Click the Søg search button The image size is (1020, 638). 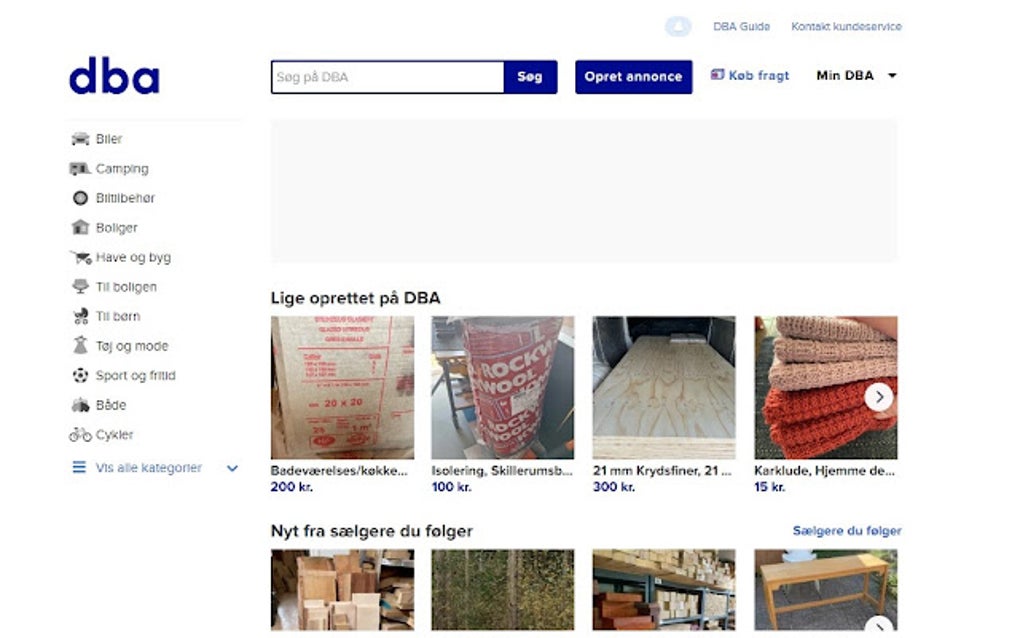tap(530, 77)
